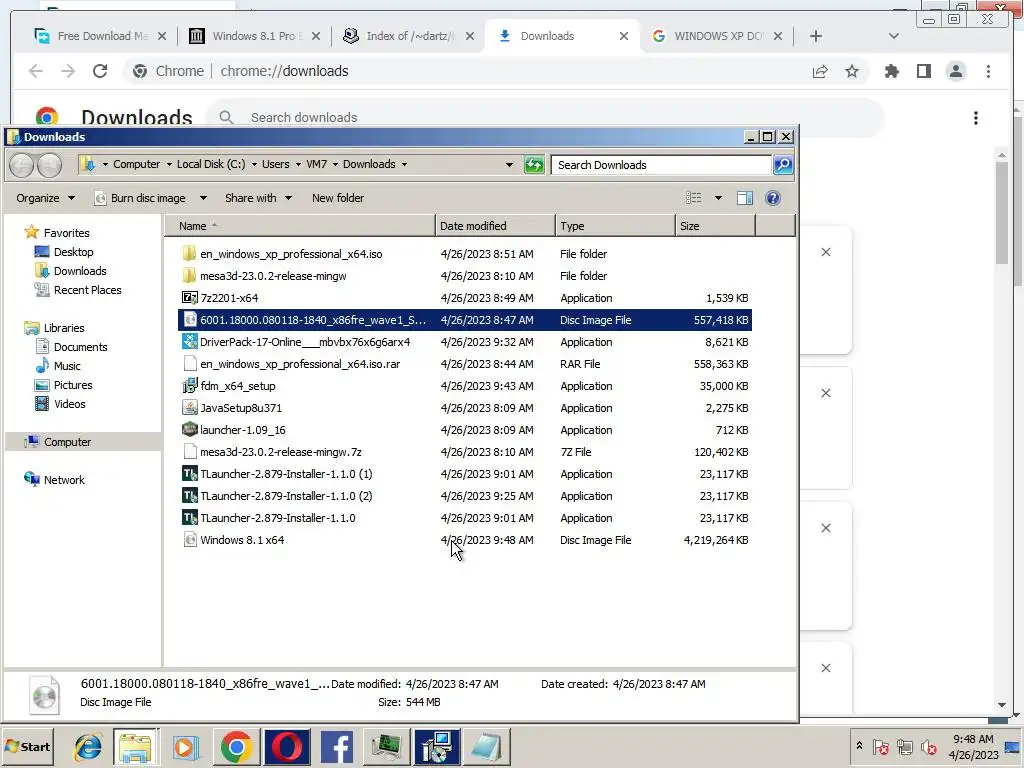This screenshot has height=768, width=1024.
Task: Click the Explorer Forward navigation button
Action: [49, 165]
